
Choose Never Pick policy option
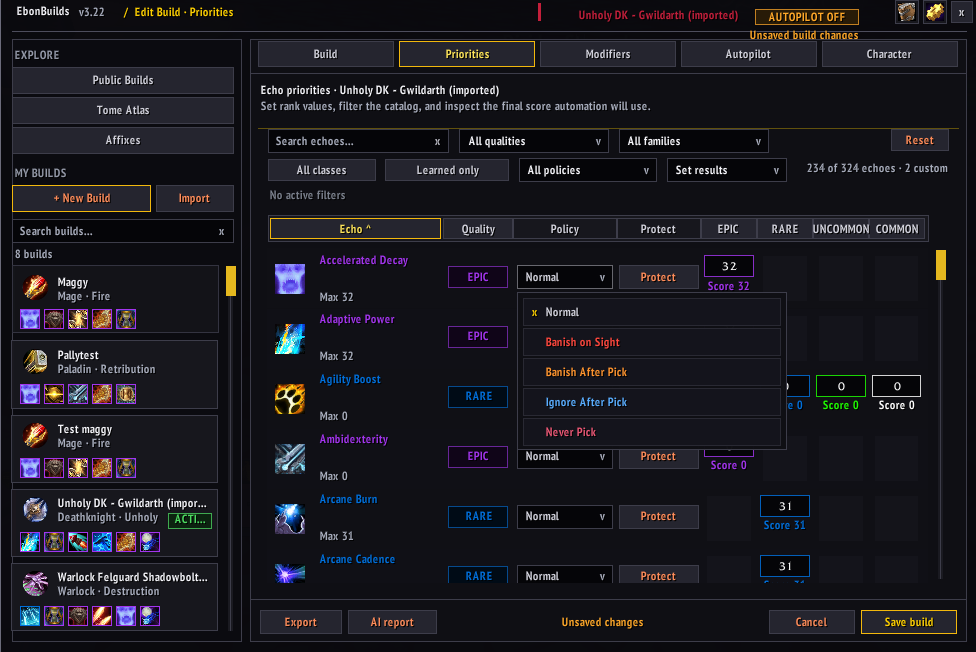tap(652, 432)
